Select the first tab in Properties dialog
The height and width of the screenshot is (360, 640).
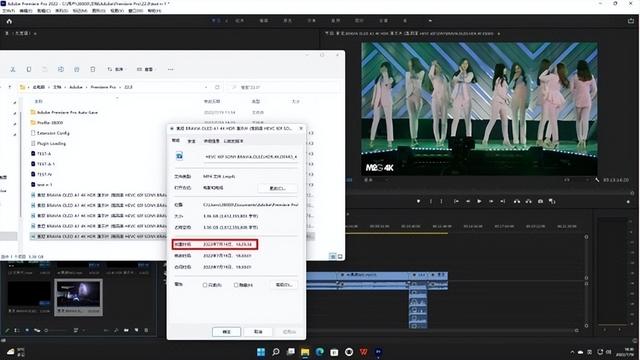pos(176,141)
